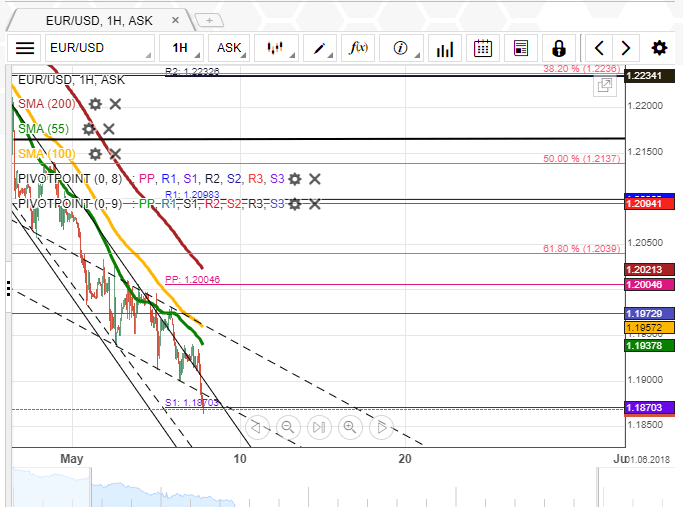Open the f(x) indicators menu
This screenshot has width=683, height=511.
coord(357,48)
